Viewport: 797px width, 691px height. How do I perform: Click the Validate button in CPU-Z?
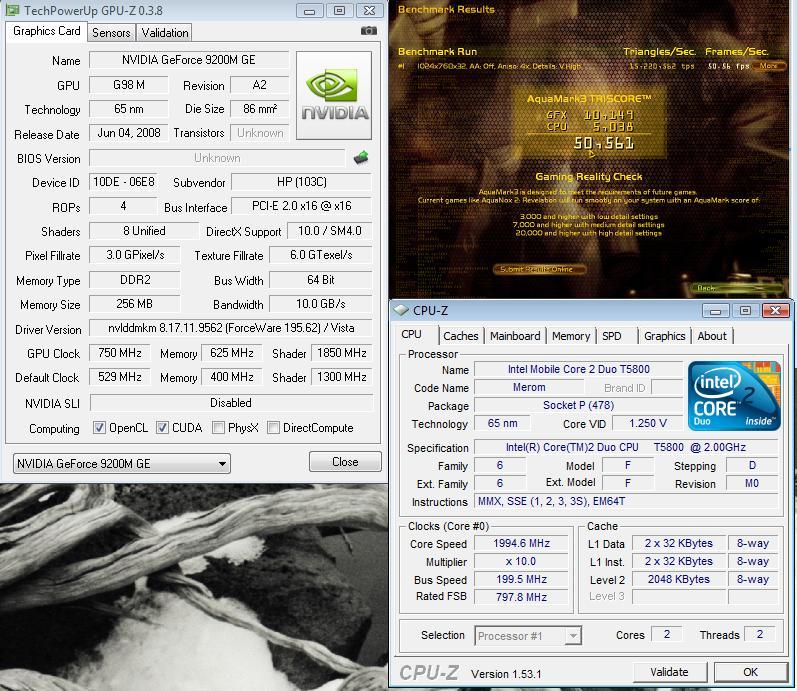[x=669, y=672]
